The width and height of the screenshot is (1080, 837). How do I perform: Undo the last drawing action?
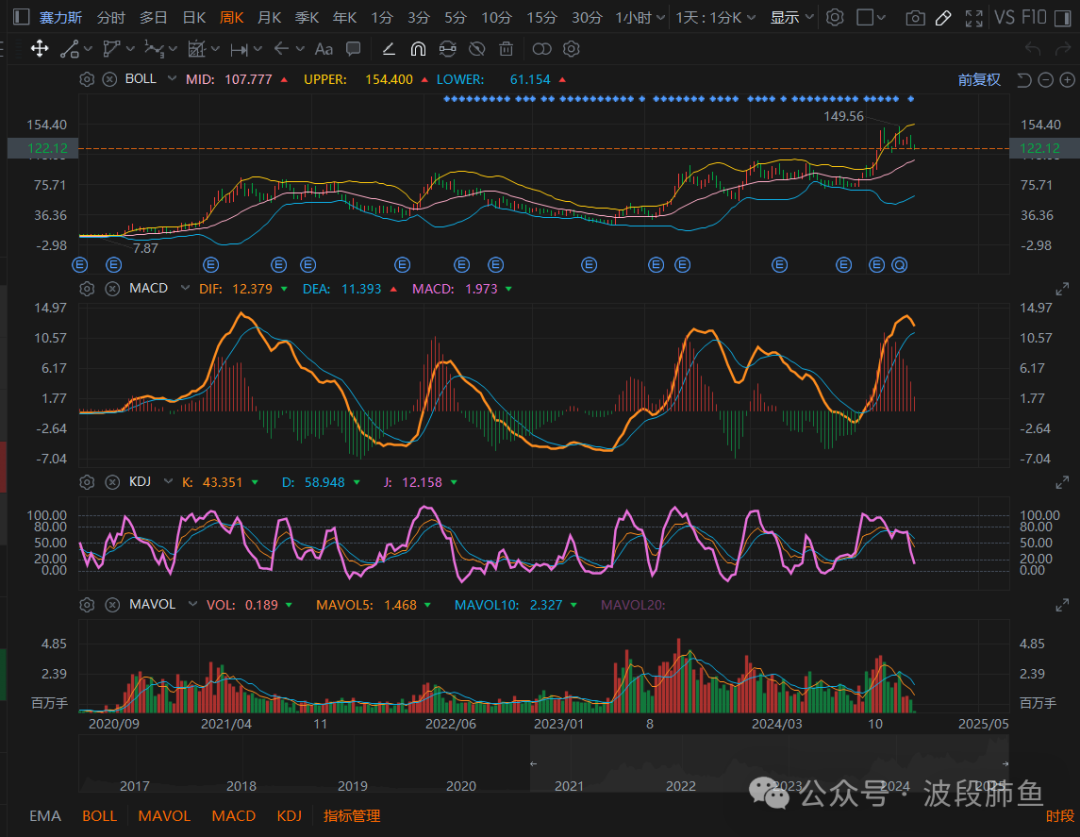click(1032, 49)
